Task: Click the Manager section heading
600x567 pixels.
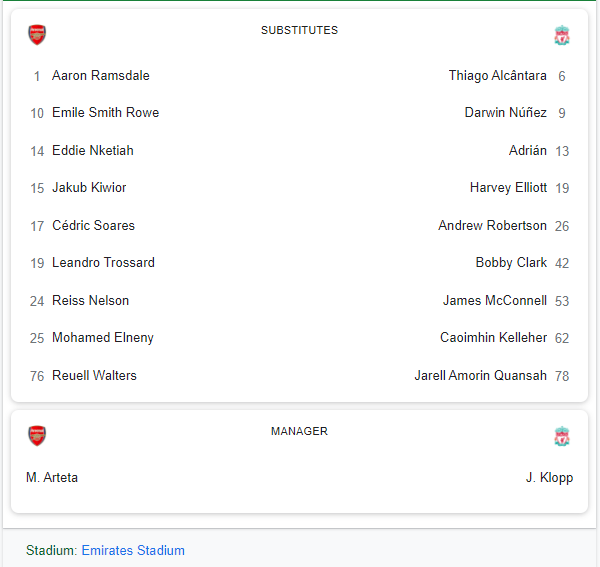Action: click(299, 431)
